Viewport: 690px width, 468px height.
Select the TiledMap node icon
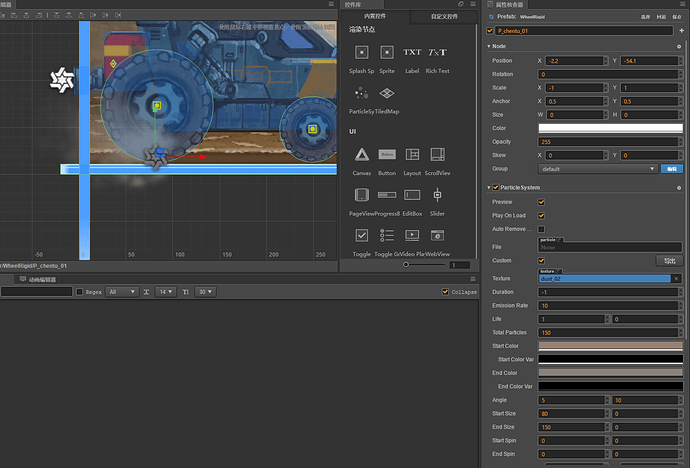(x=387, y=93)
